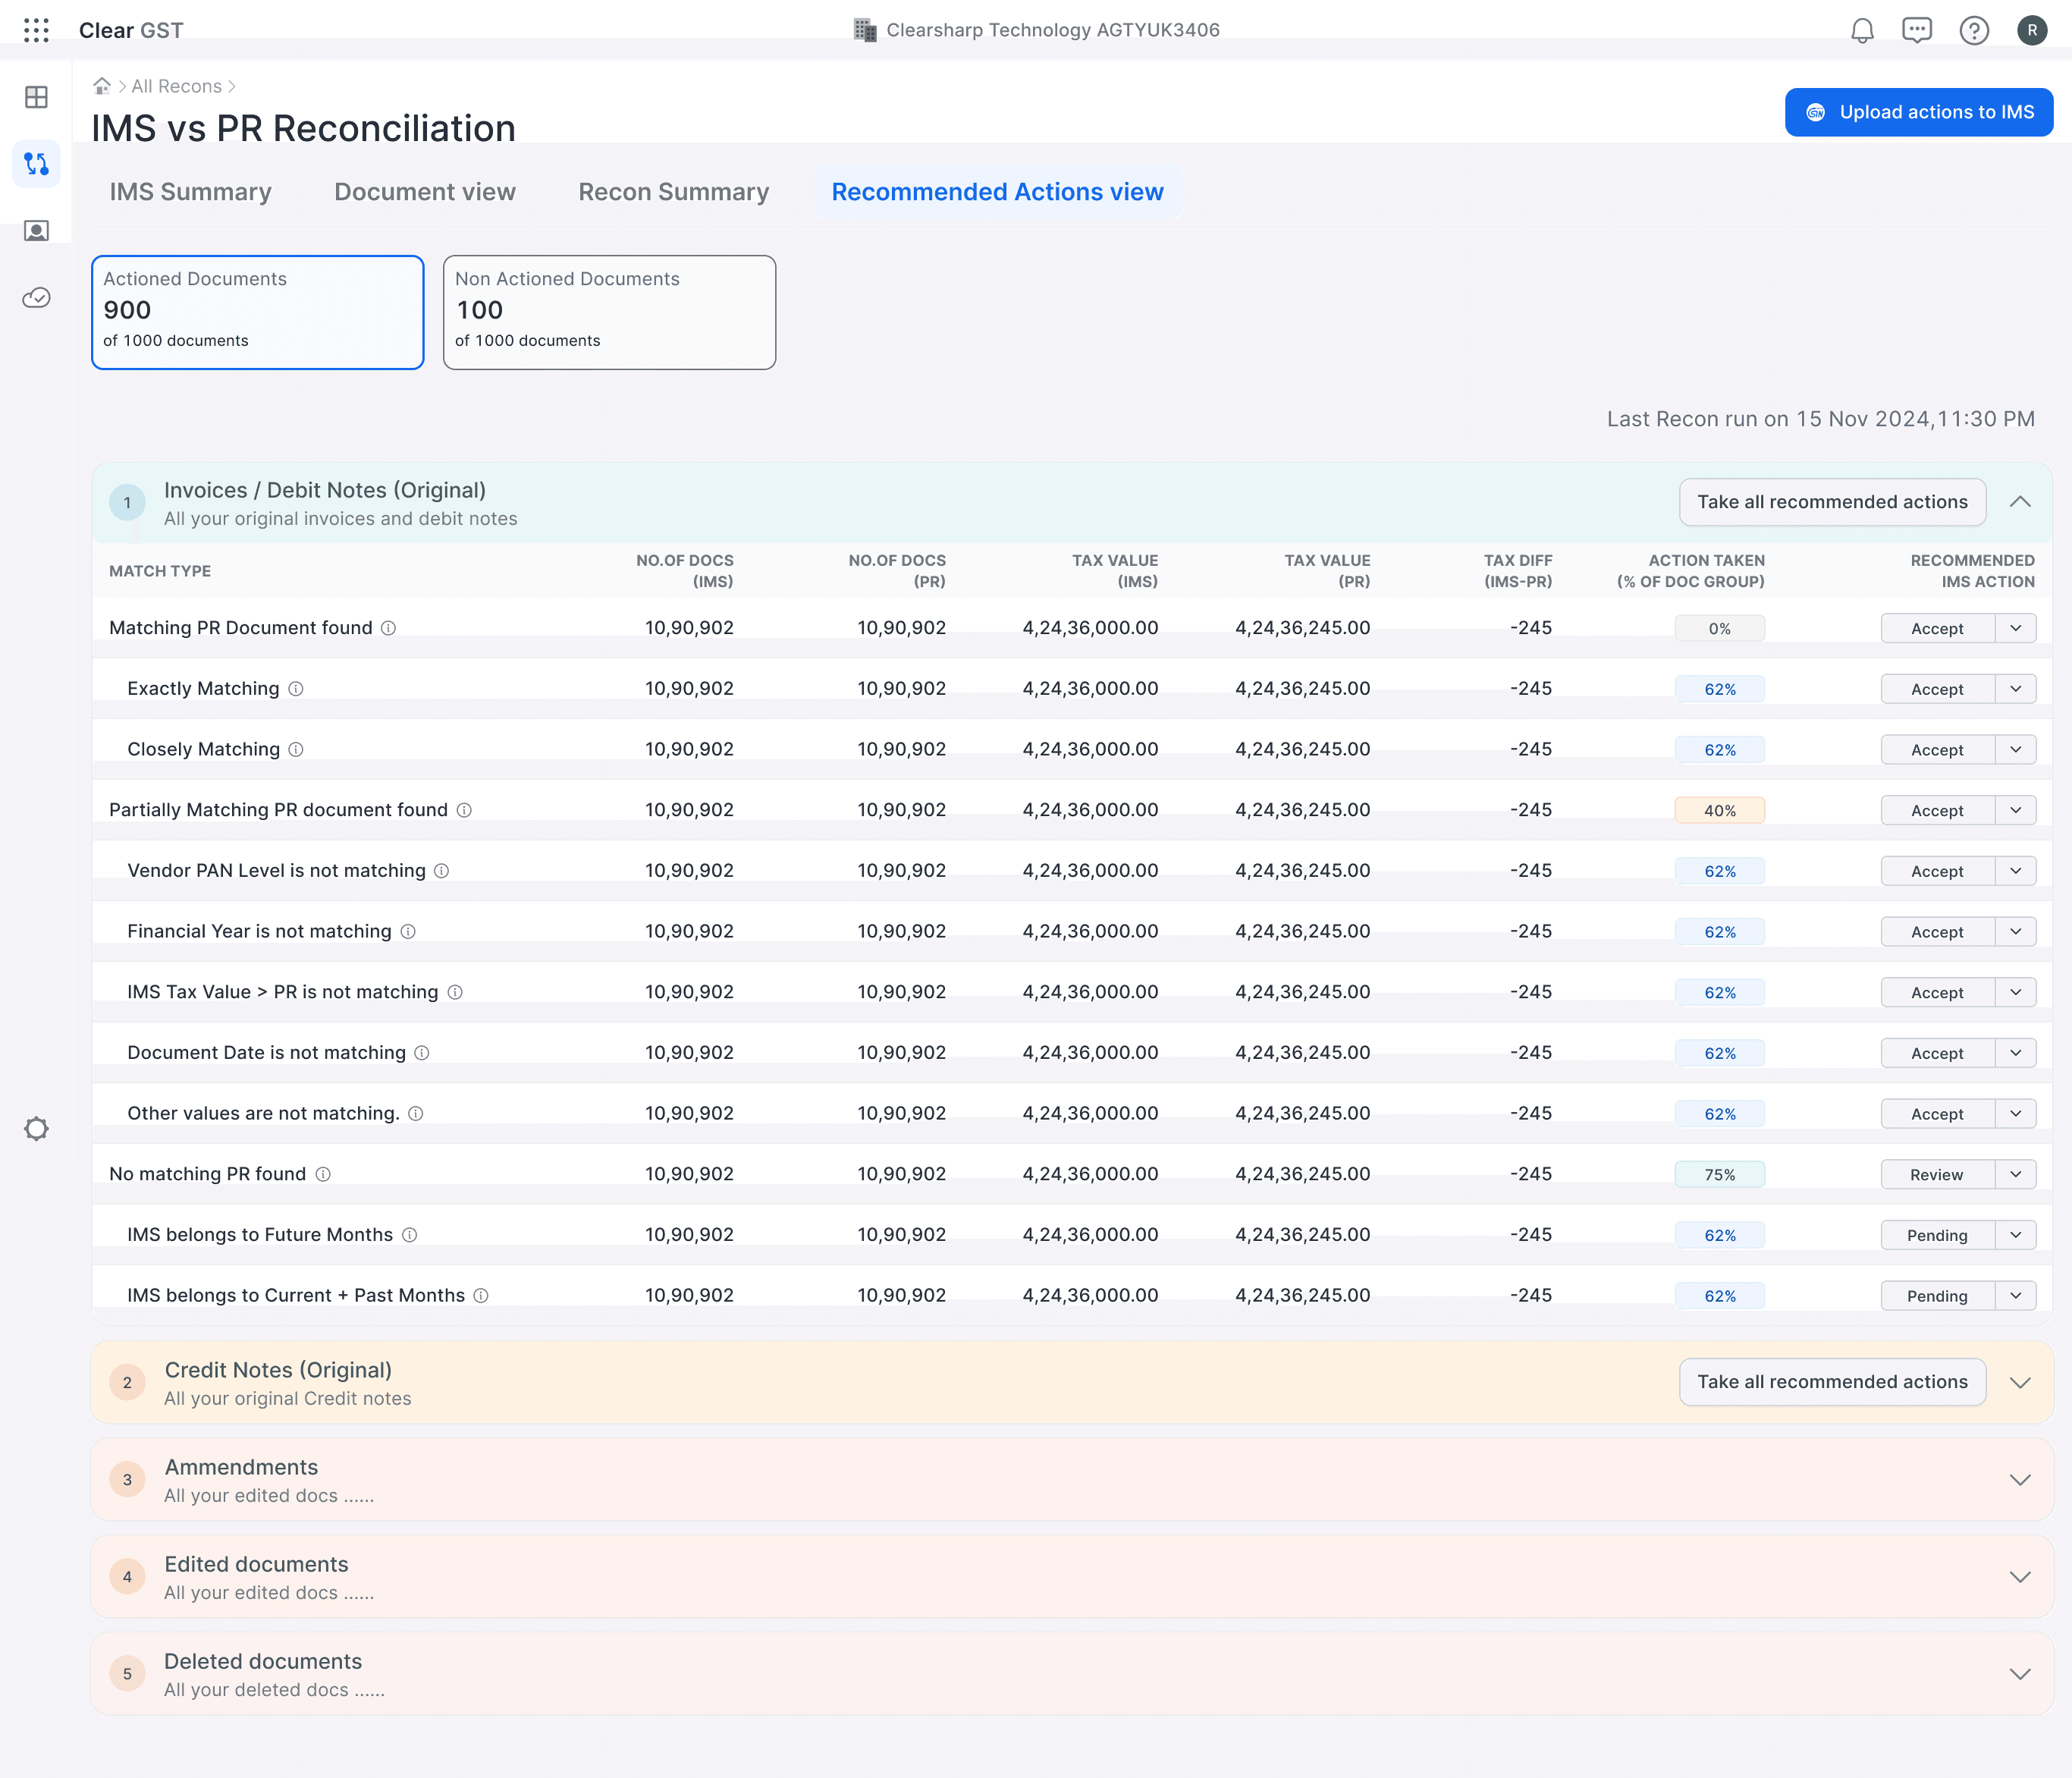Click the 40% action taken badge
This screenshot has height=1778, width=2072.
click(1720, 810)
